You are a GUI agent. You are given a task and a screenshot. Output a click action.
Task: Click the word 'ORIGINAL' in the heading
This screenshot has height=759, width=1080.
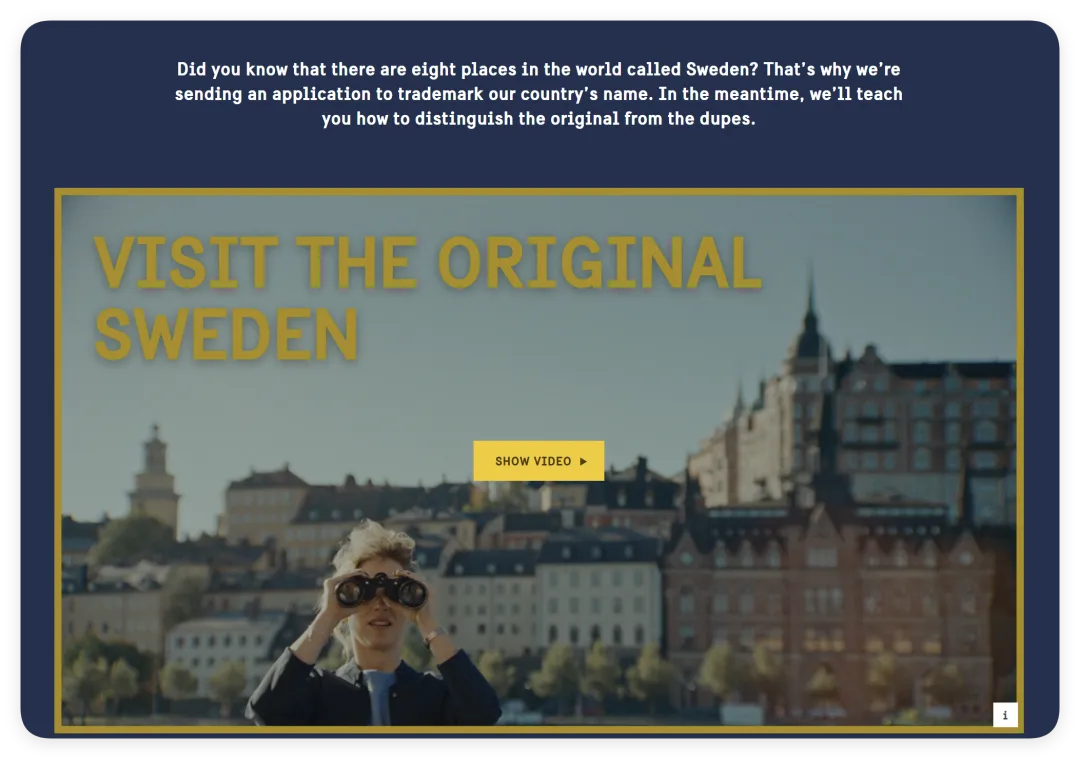[x=600, y=262]
